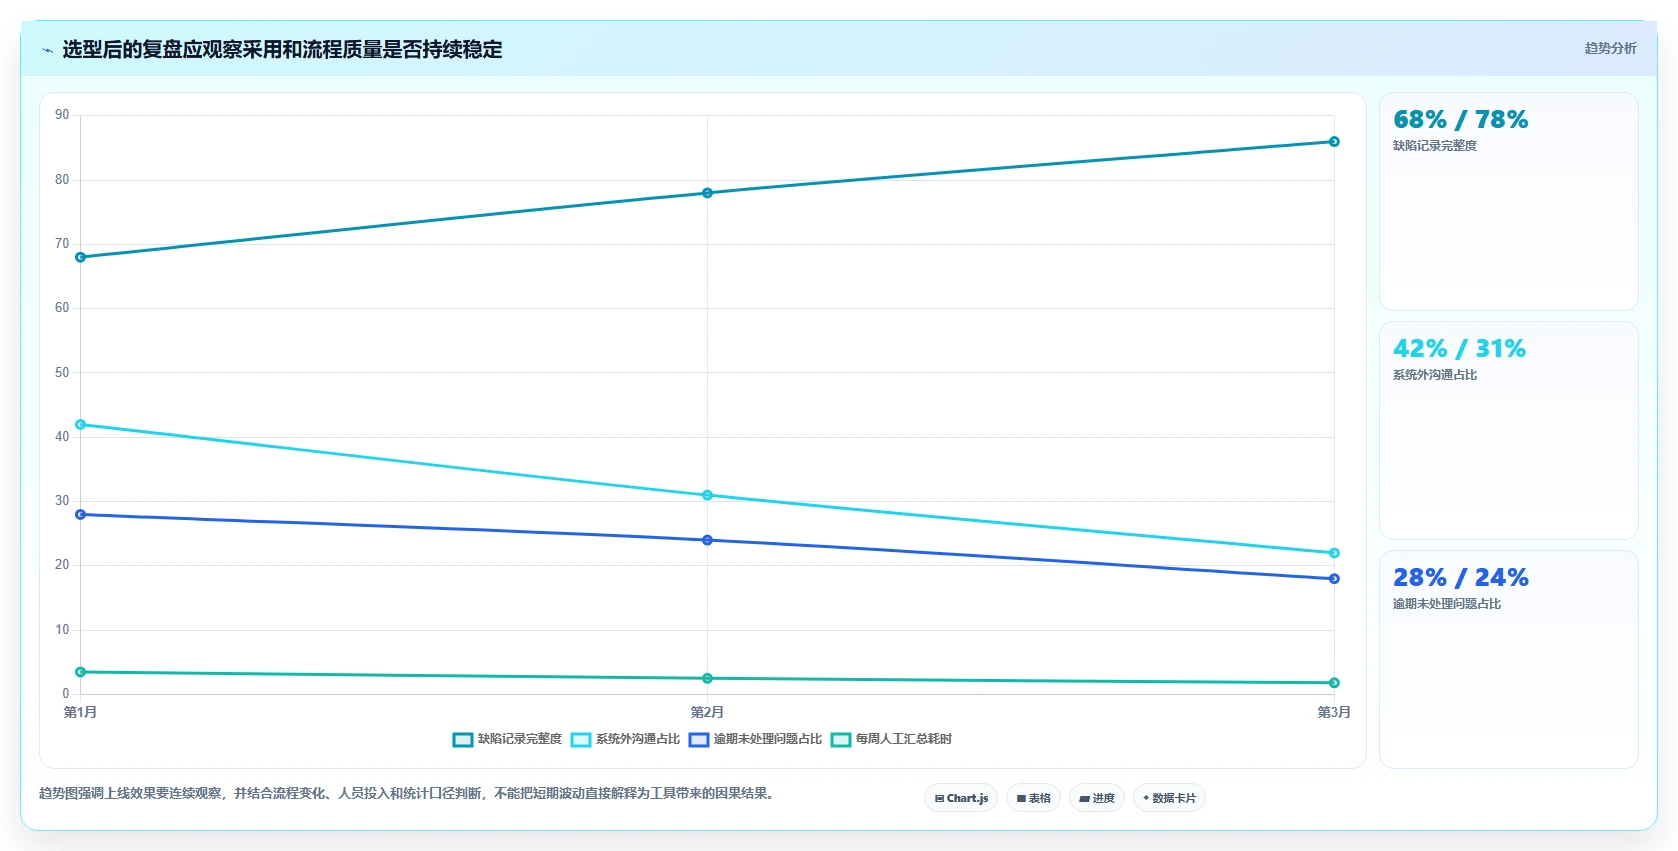Click the 系统外沟通占比 data point at 第2月

[707, 495]
